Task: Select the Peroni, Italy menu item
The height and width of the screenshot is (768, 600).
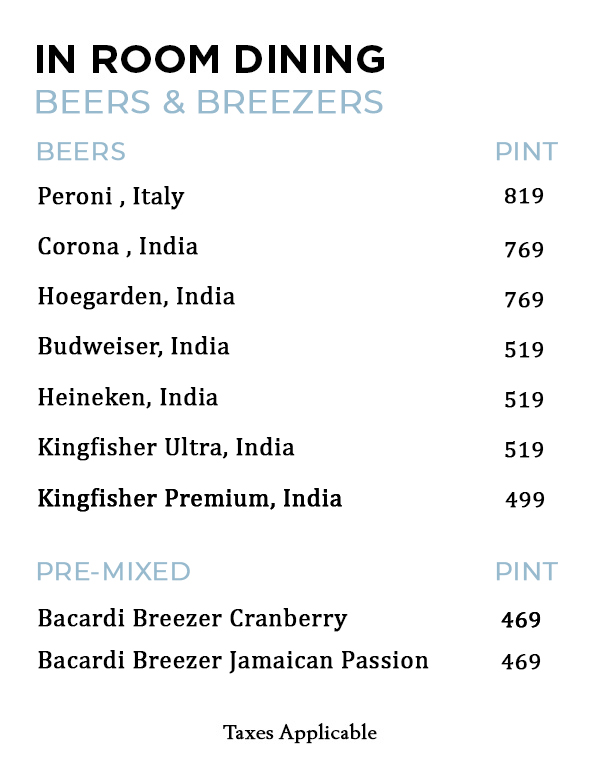Action: tap(111, 197)
